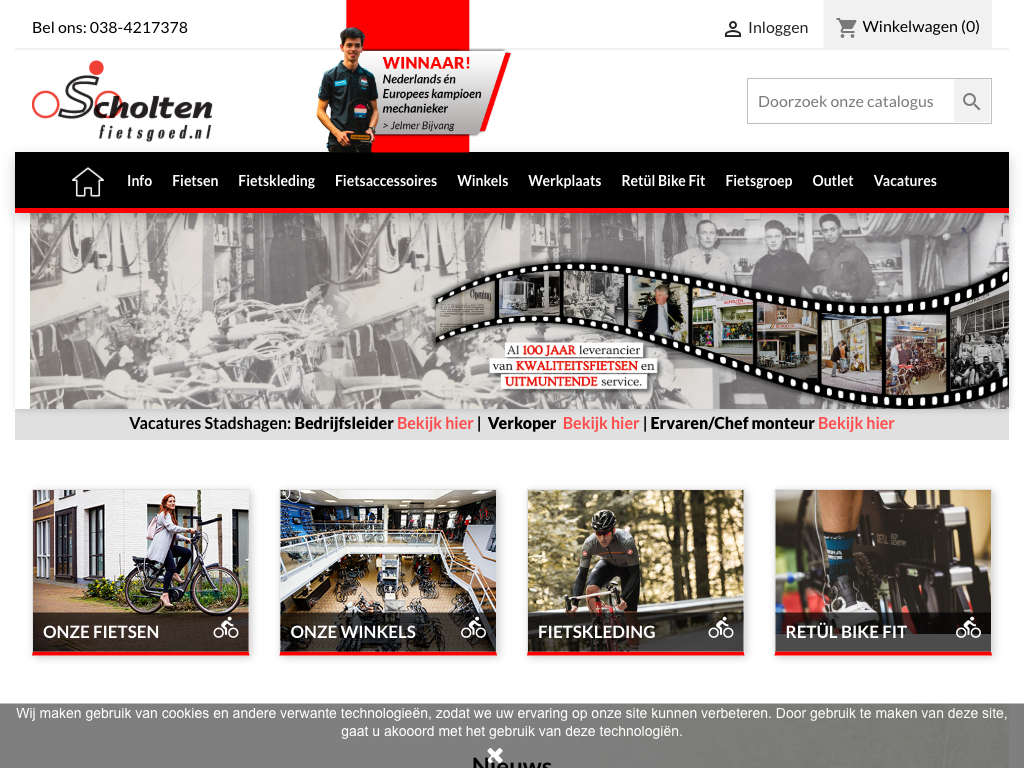Click Bekijk hier for Ervaren/Chef monteur vacancy
1024x768 pixels.
856,423
